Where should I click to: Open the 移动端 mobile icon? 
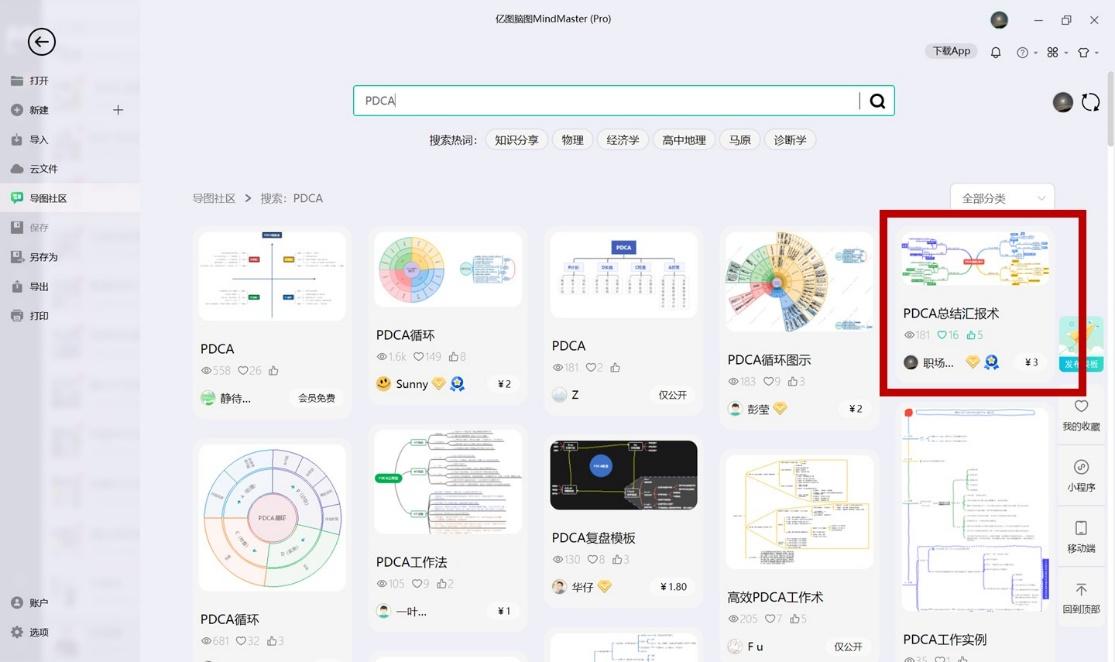click(x=1081, y=528)
